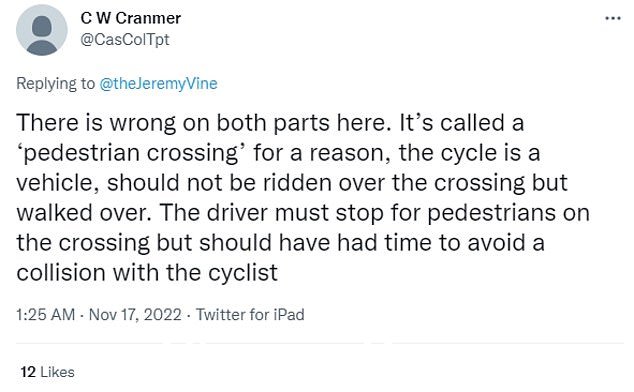Open the Twitter for iPad source link

click(250, 314)
